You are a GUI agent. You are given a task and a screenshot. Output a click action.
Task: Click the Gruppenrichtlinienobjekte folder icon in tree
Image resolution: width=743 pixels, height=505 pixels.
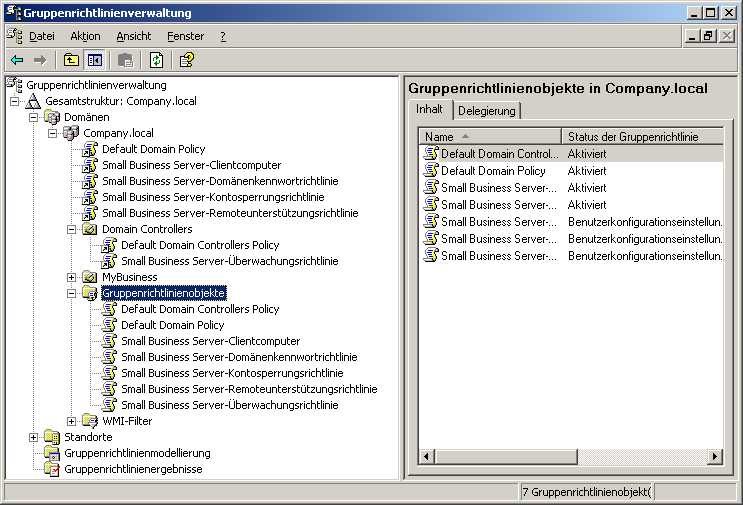coord(90,293)
